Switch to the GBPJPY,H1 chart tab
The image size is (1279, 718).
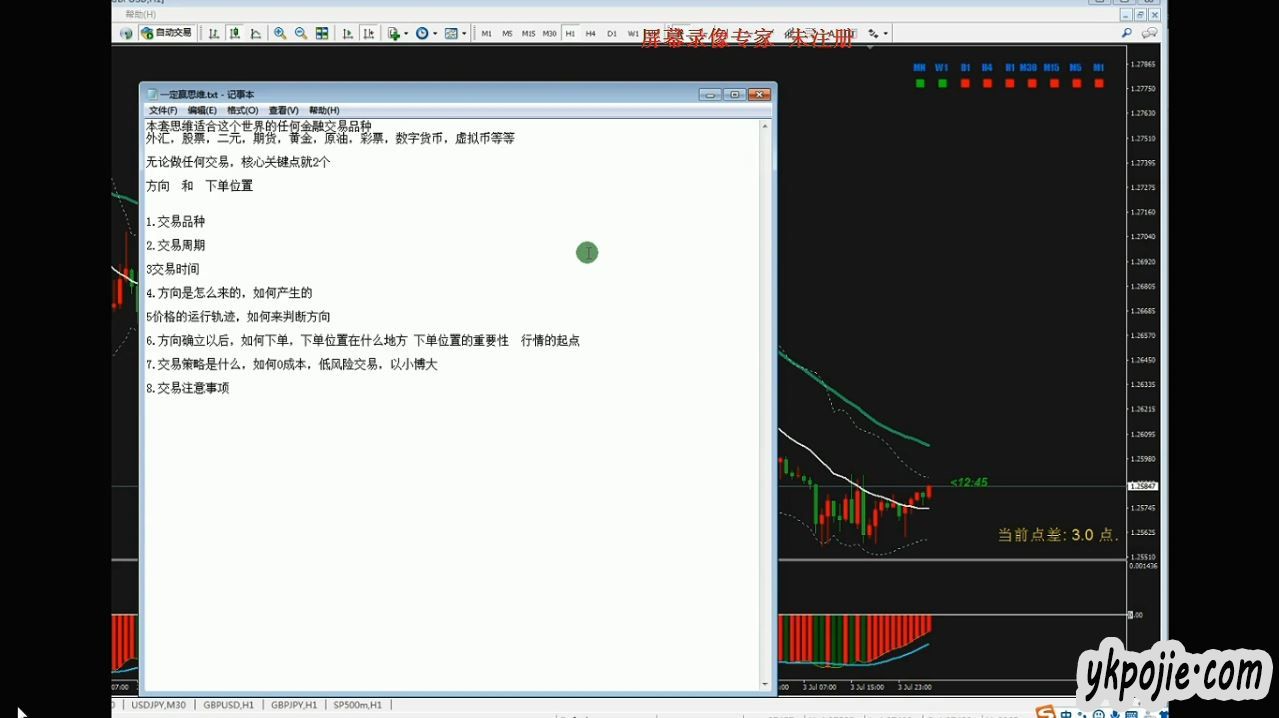(x=294, y=705)
